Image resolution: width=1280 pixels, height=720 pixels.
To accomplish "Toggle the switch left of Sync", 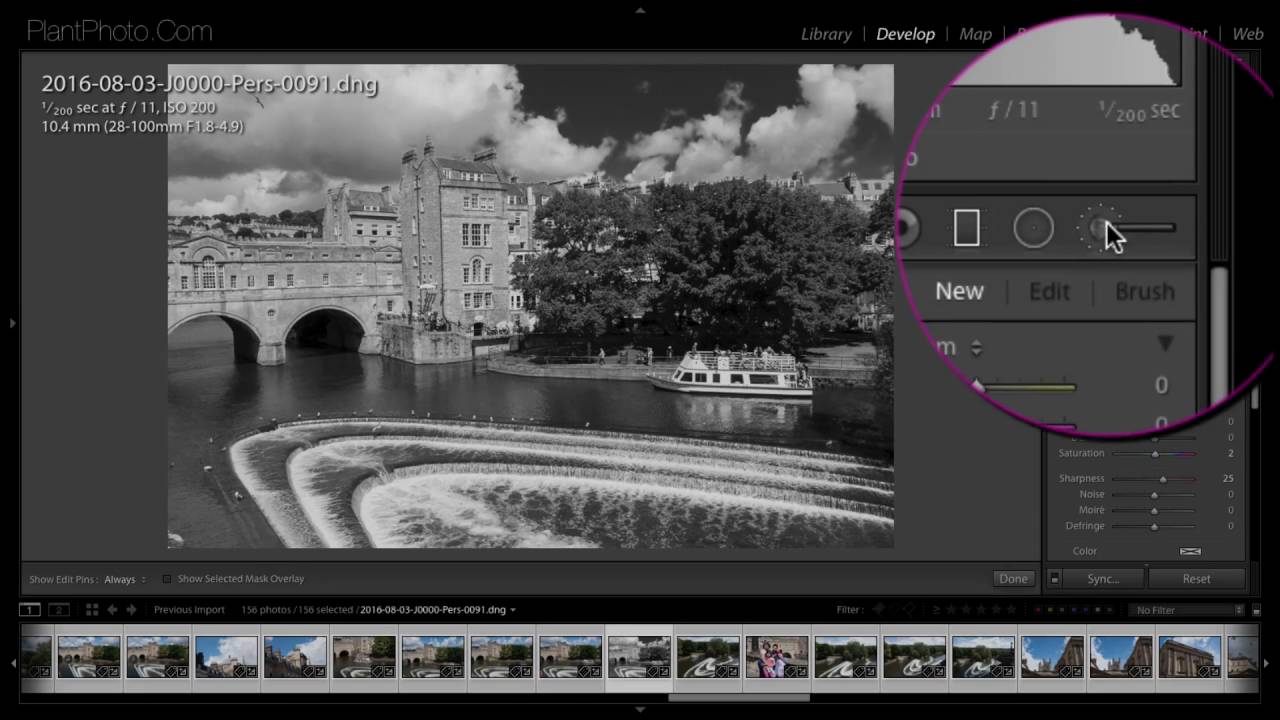I will 1054,579.
